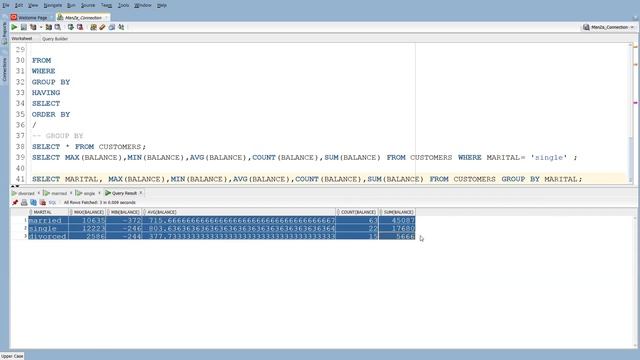
Task: Click the editor vertical scrollbar
Action: tap(631, 114)
